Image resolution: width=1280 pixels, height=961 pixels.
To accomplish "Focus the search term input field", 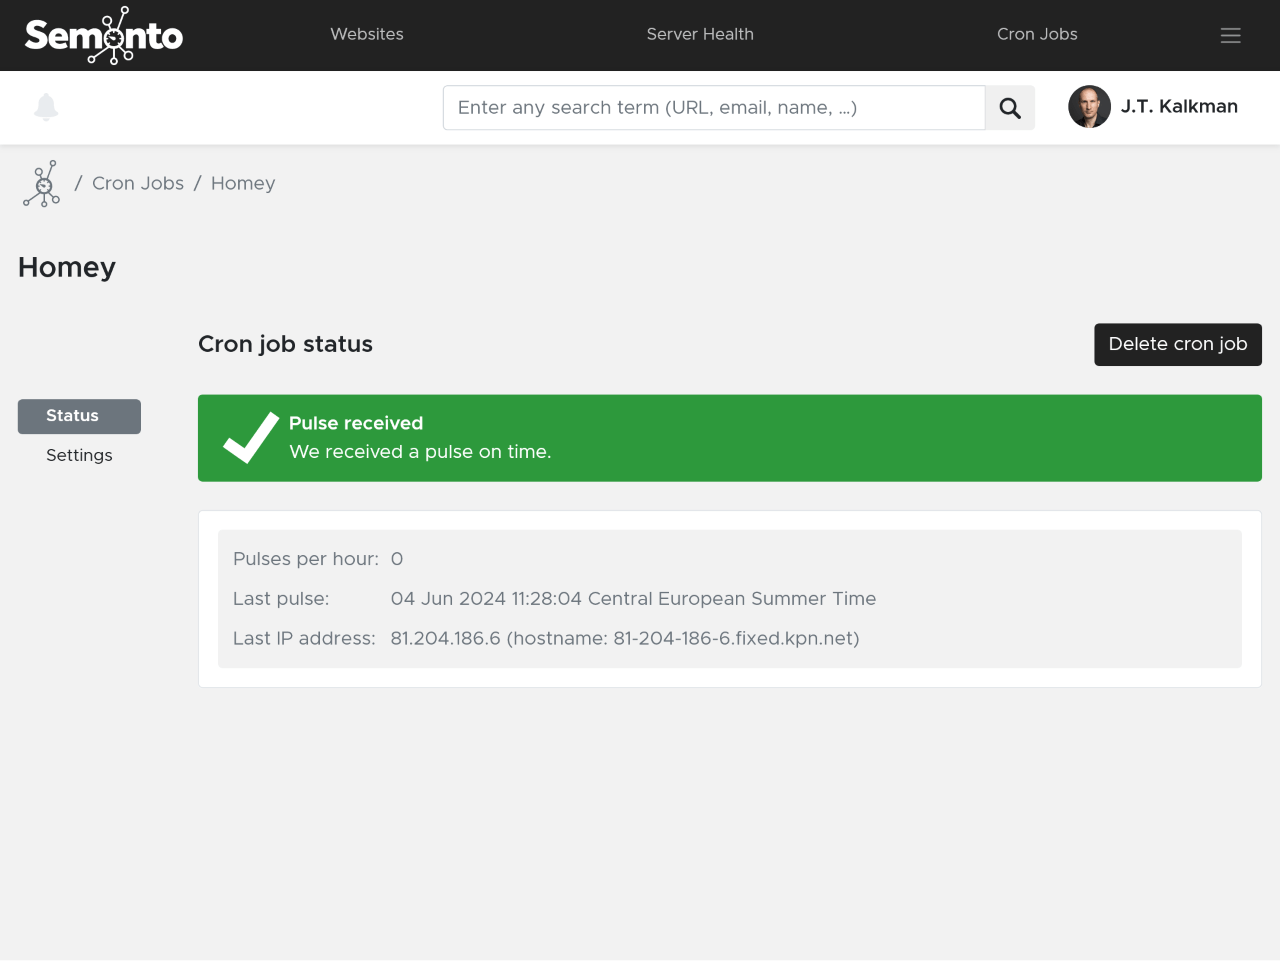I will click(x=714, y=108).
